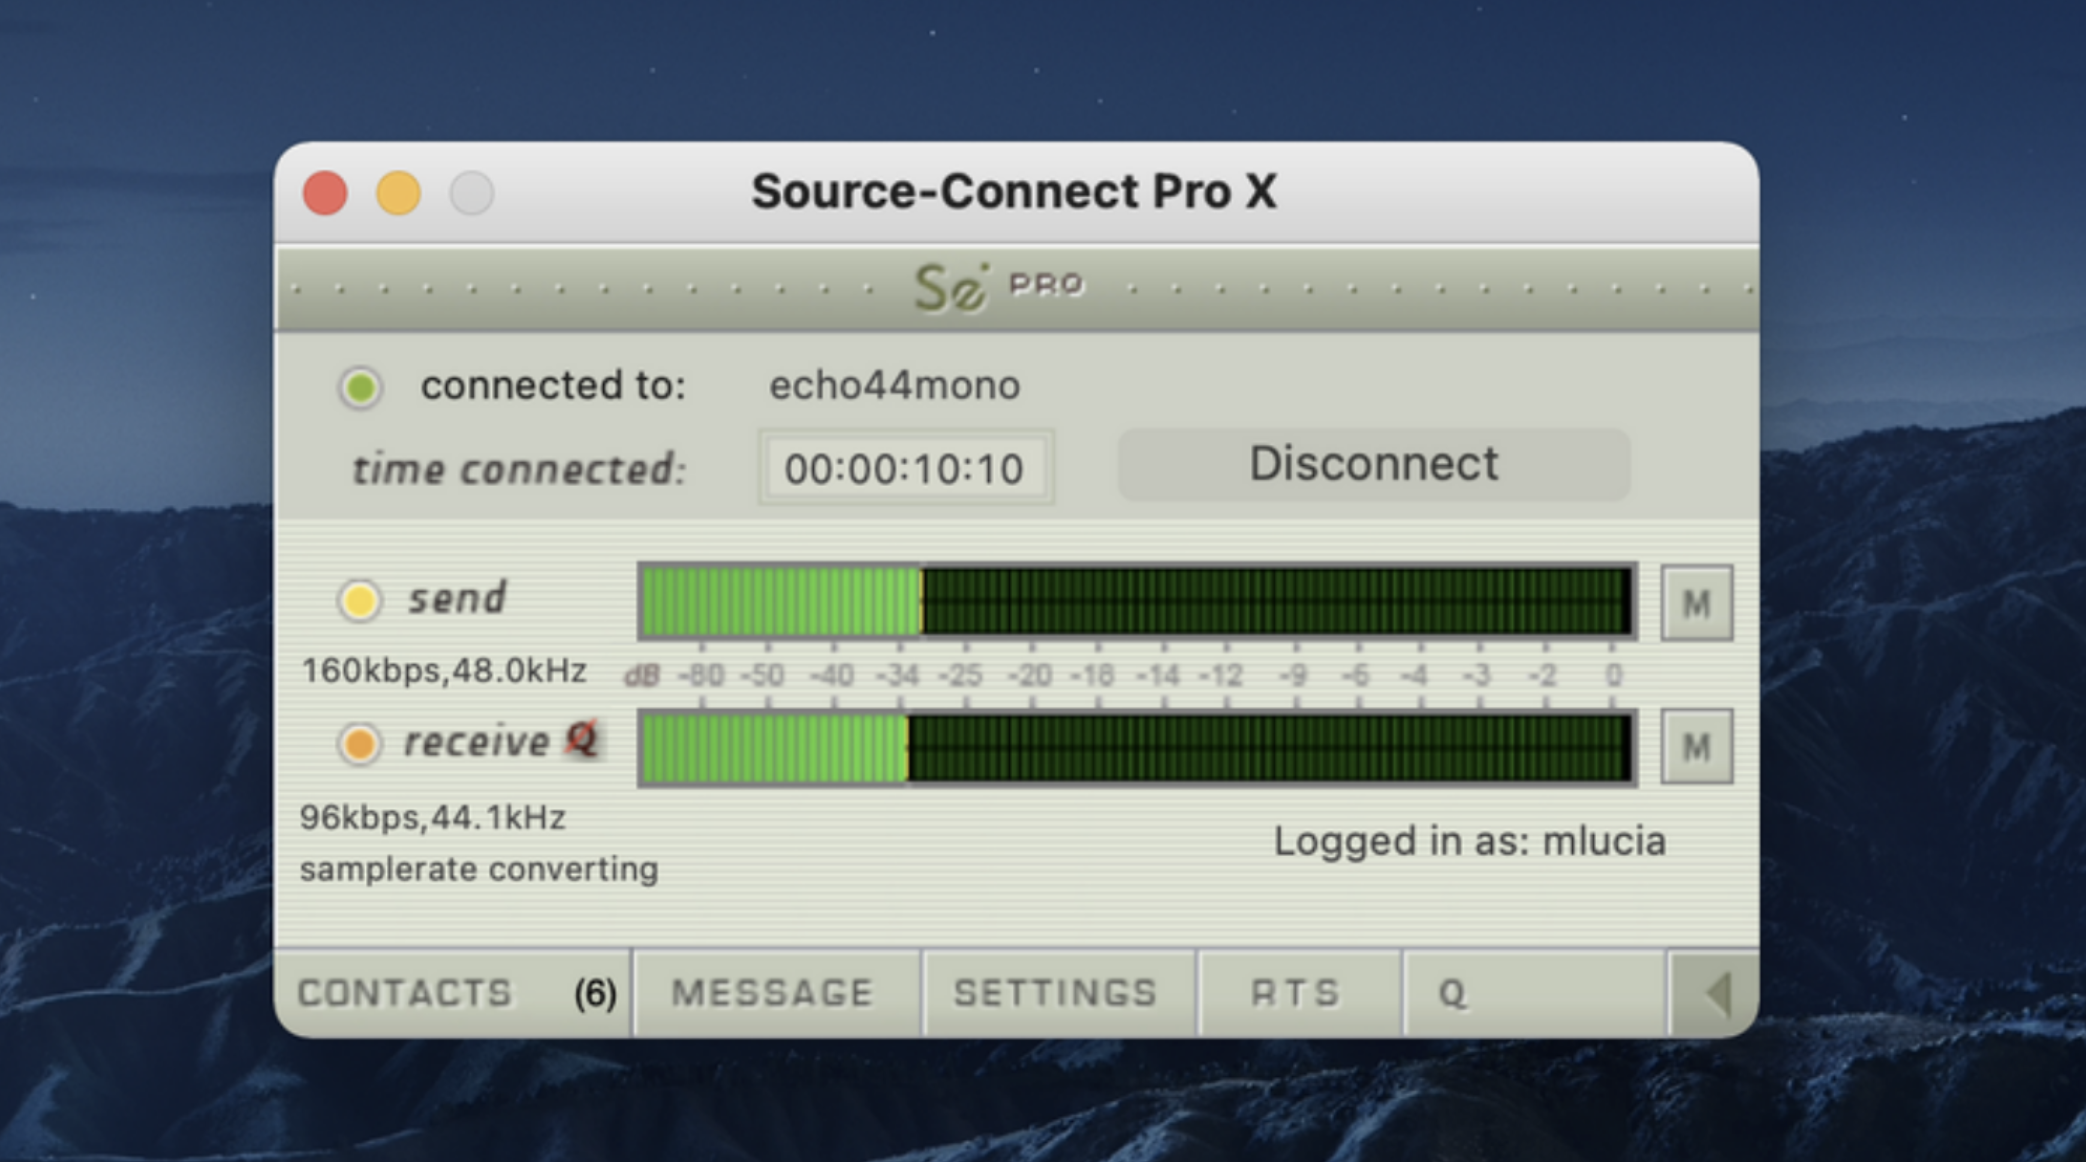Click the echo44mono connected contact name
Image resolution: width=2086 pixels, height=1162 pixels.
[x=894, y=385]
